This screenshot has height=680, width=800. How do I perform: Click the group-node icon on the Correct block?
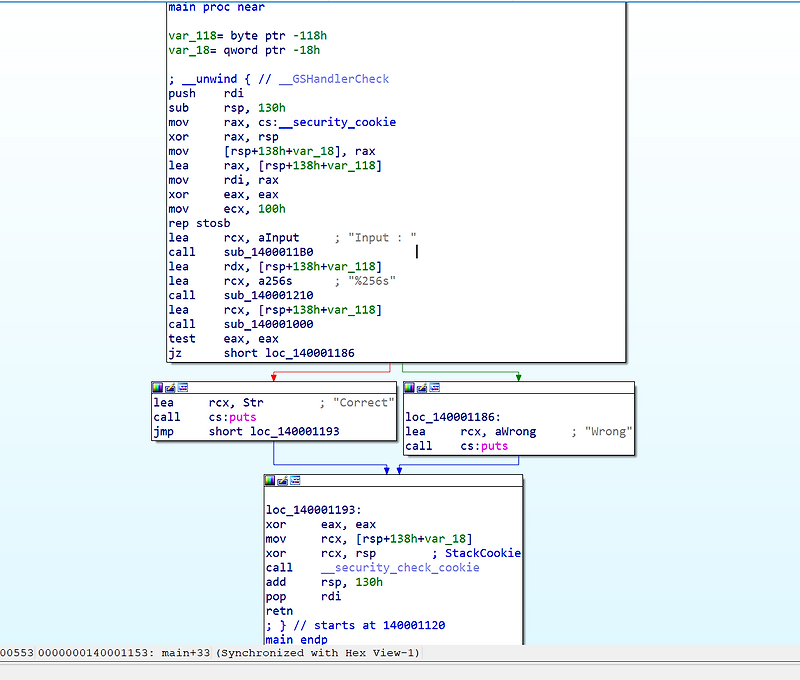point(182,386)
